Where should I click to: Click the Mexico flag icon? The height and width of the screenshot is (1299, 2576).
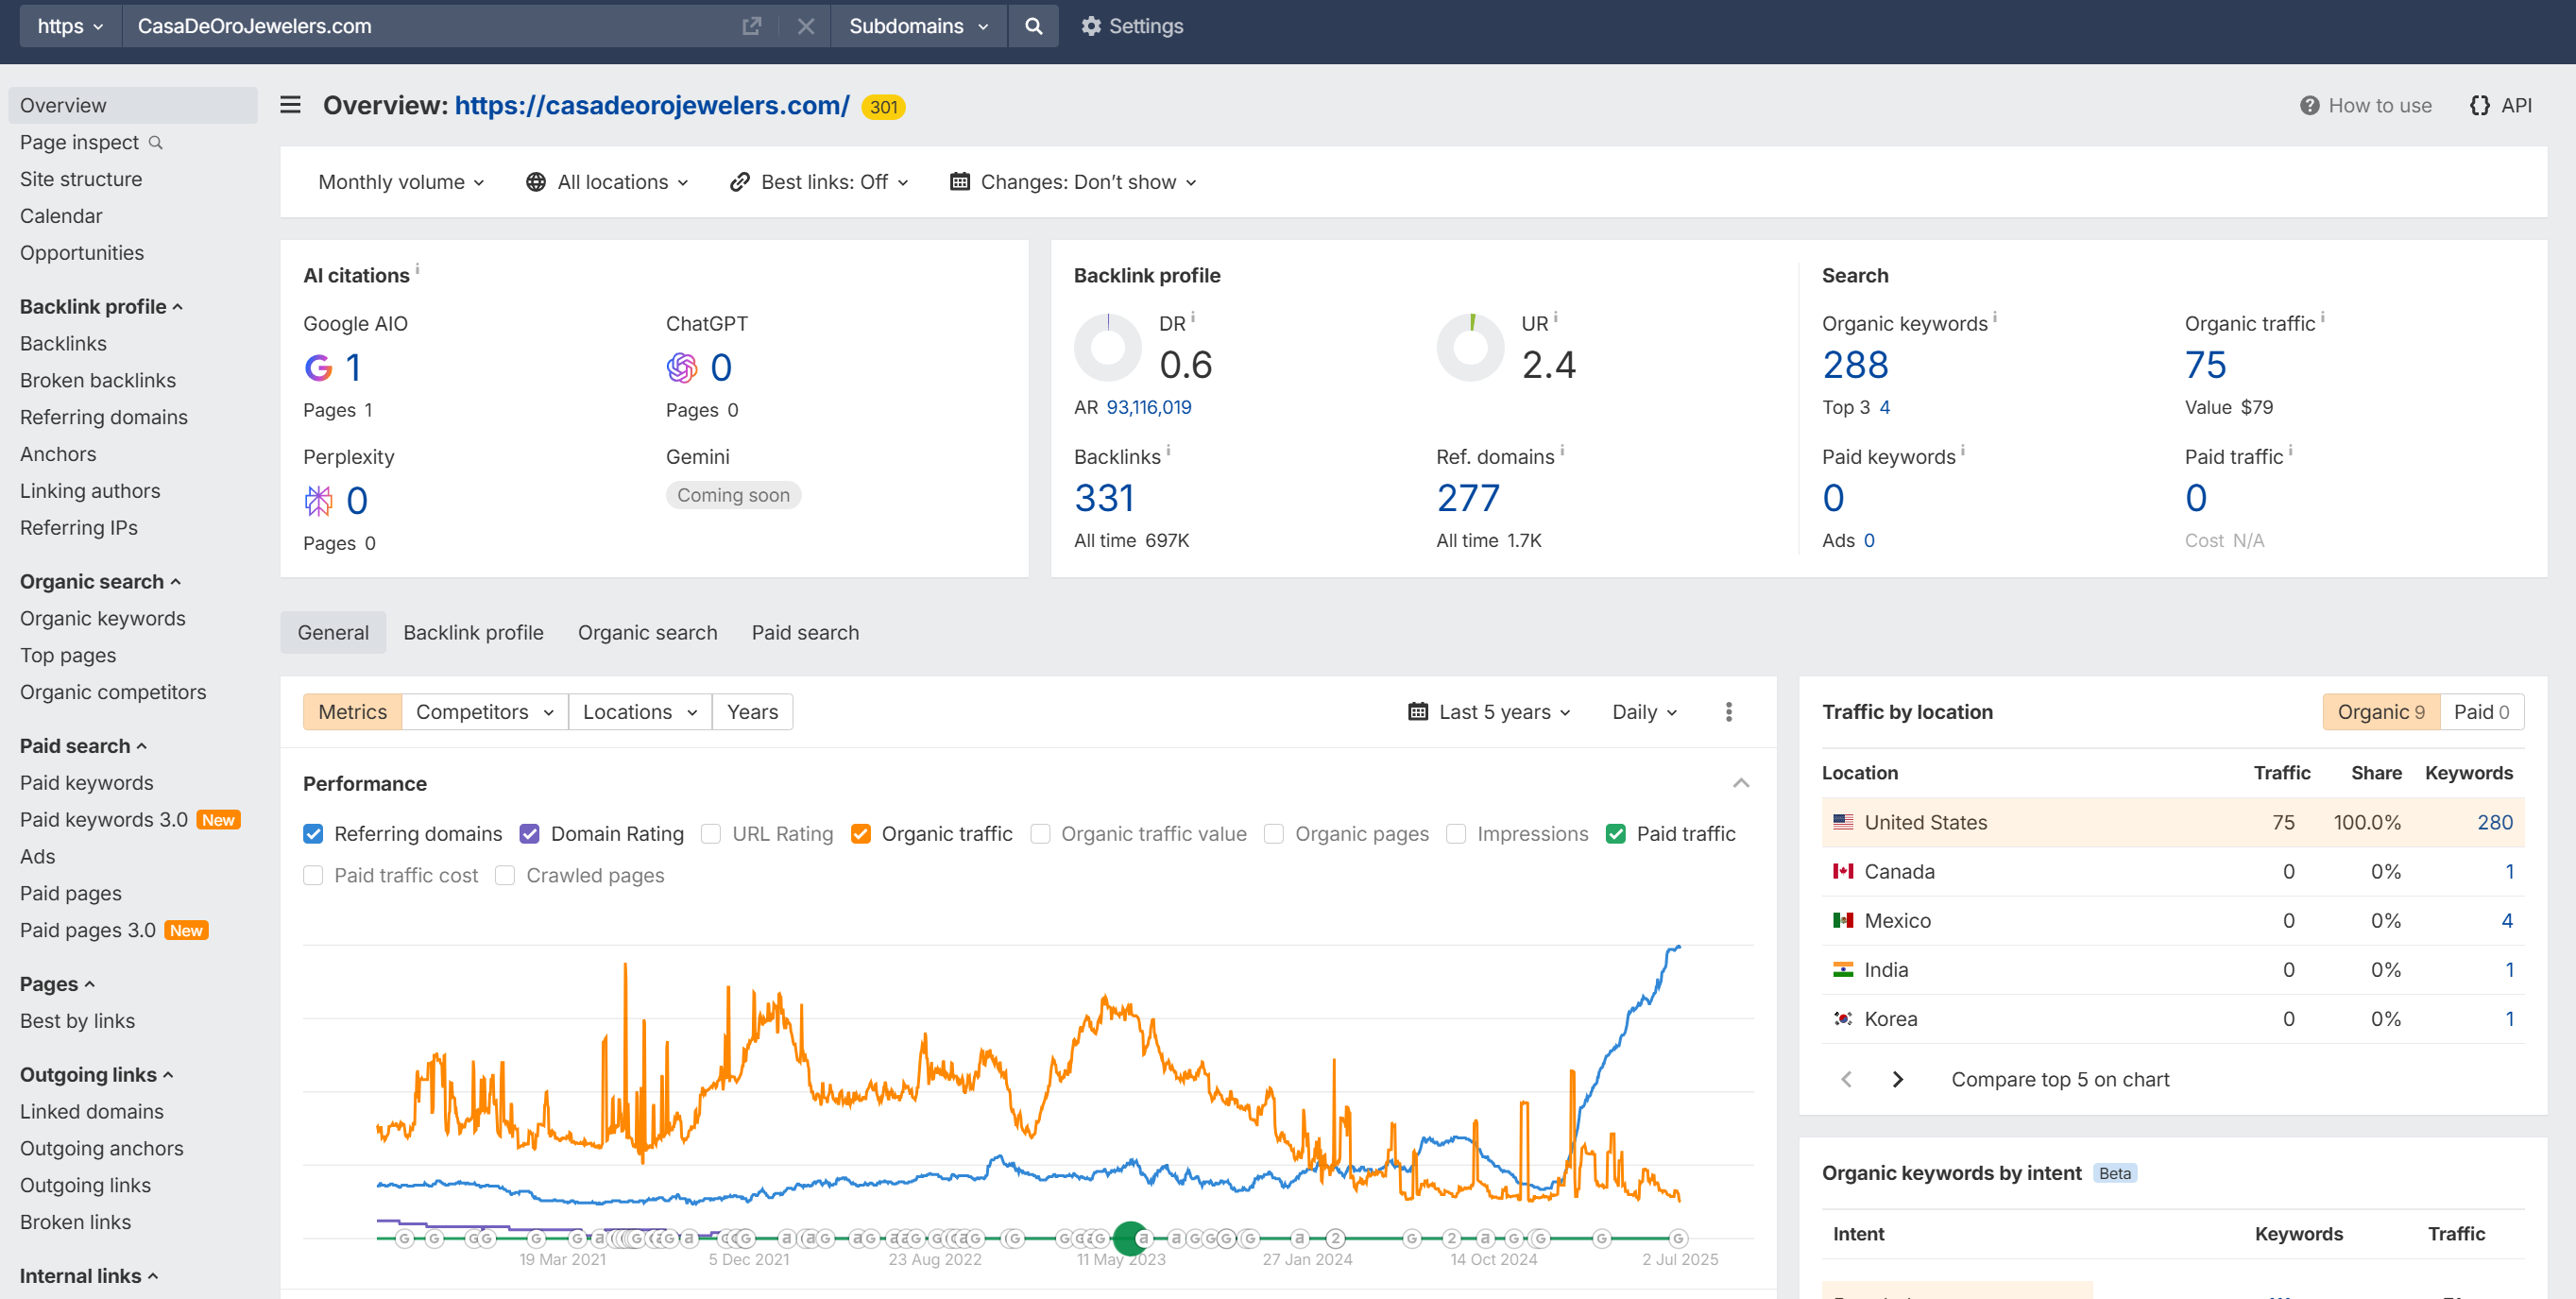click(x=1843, y=920)
